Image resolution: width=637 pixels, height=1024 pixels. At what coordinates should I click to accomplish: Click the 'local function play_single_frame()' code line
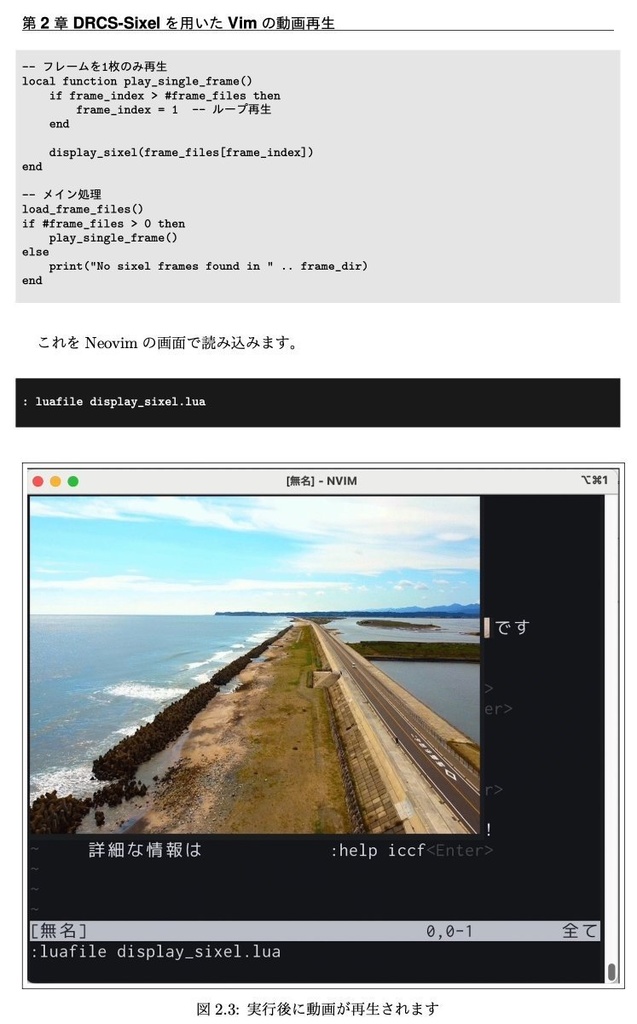(x=137, y=81)
